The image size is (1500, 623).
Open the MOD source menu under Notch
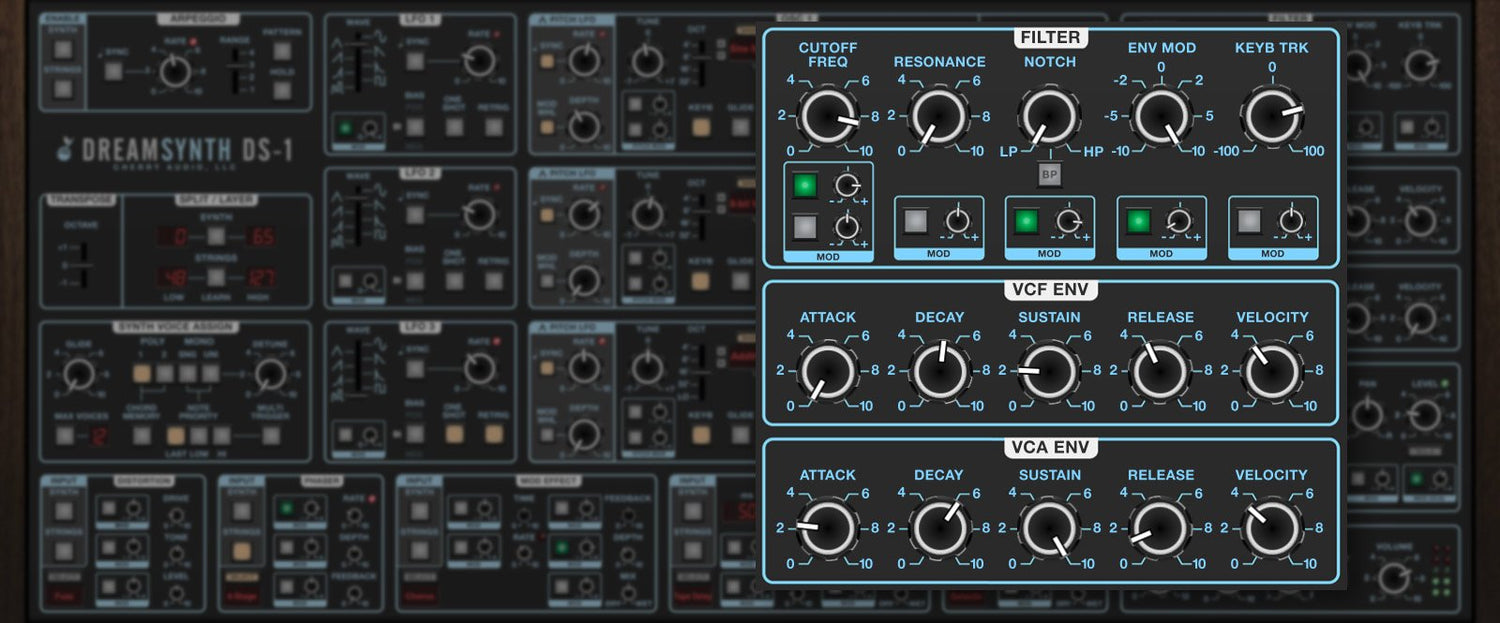click(x=1049, y=254)
